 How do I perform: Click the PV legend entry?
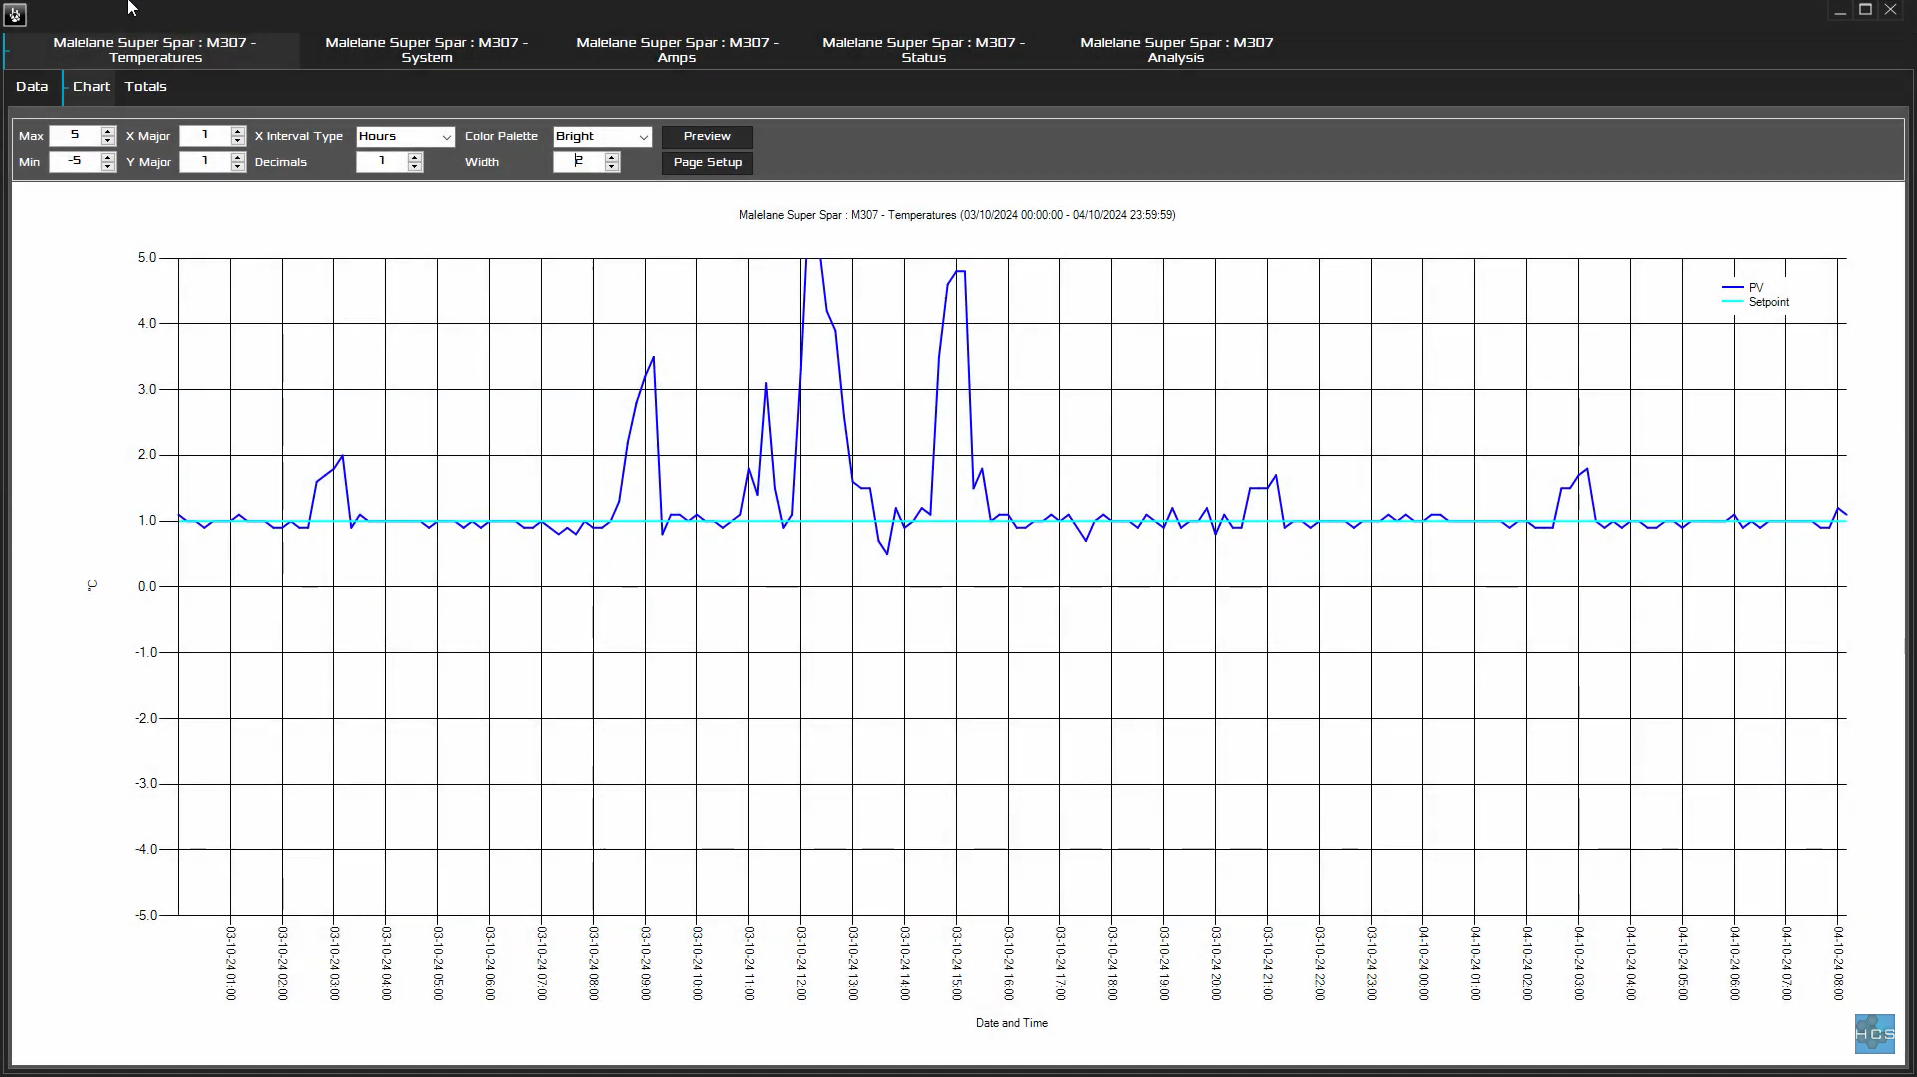pyautogui.click(x=1743, y=288)
